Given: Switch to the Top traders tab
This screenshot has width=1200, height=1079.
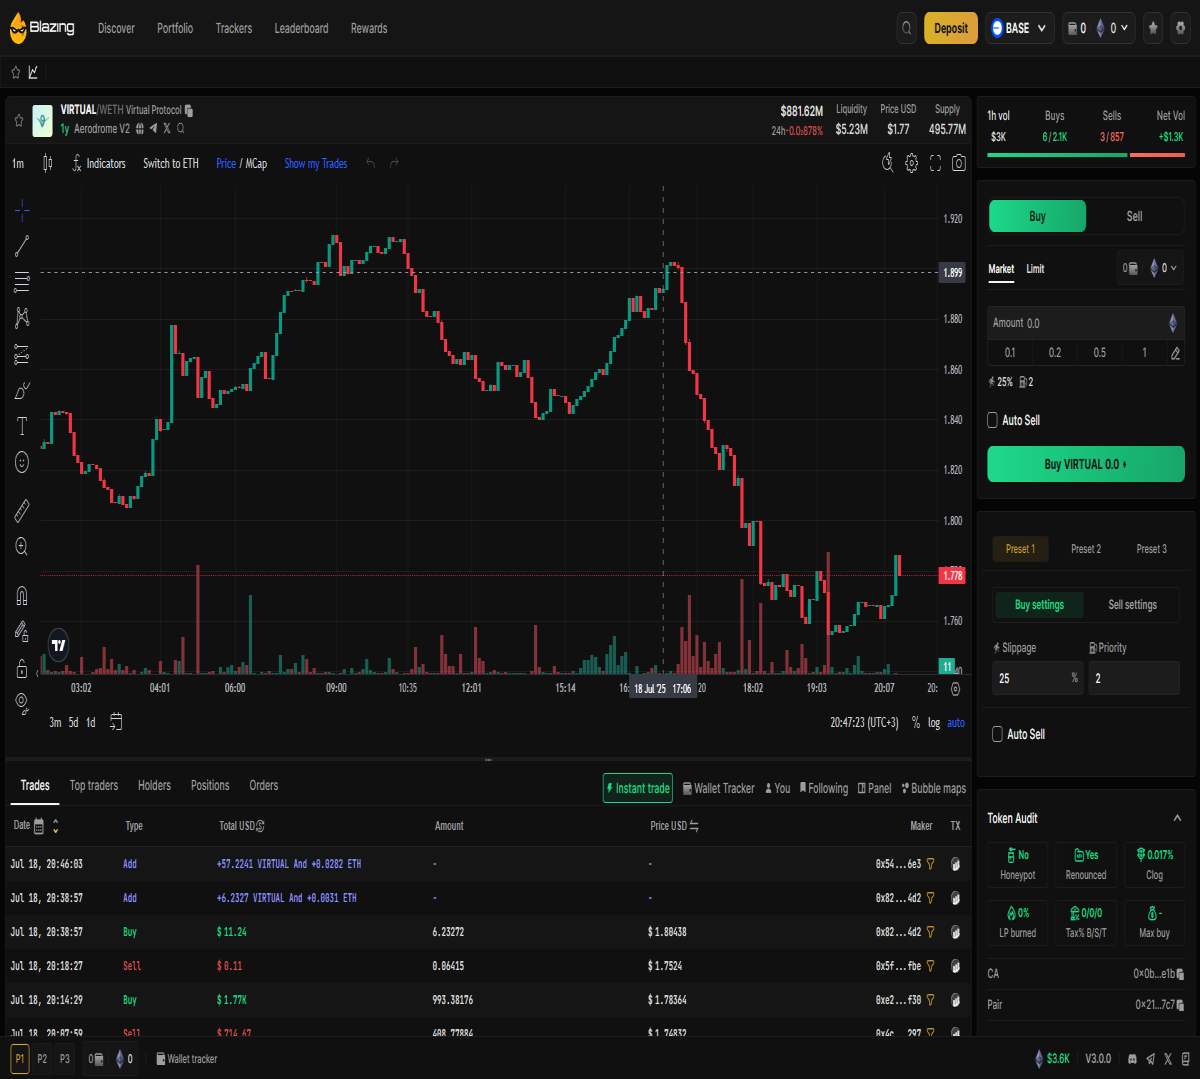Looking at the screenshot, I should (x=94, y=785).
